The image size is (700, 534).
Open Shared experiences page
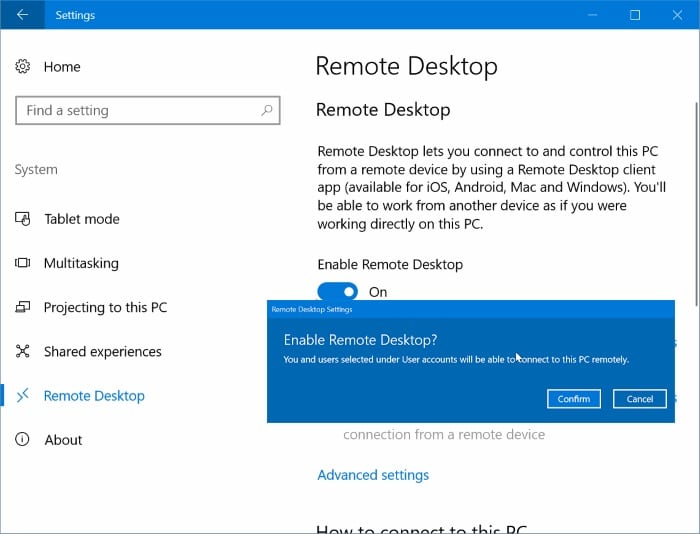pos(103,351)
